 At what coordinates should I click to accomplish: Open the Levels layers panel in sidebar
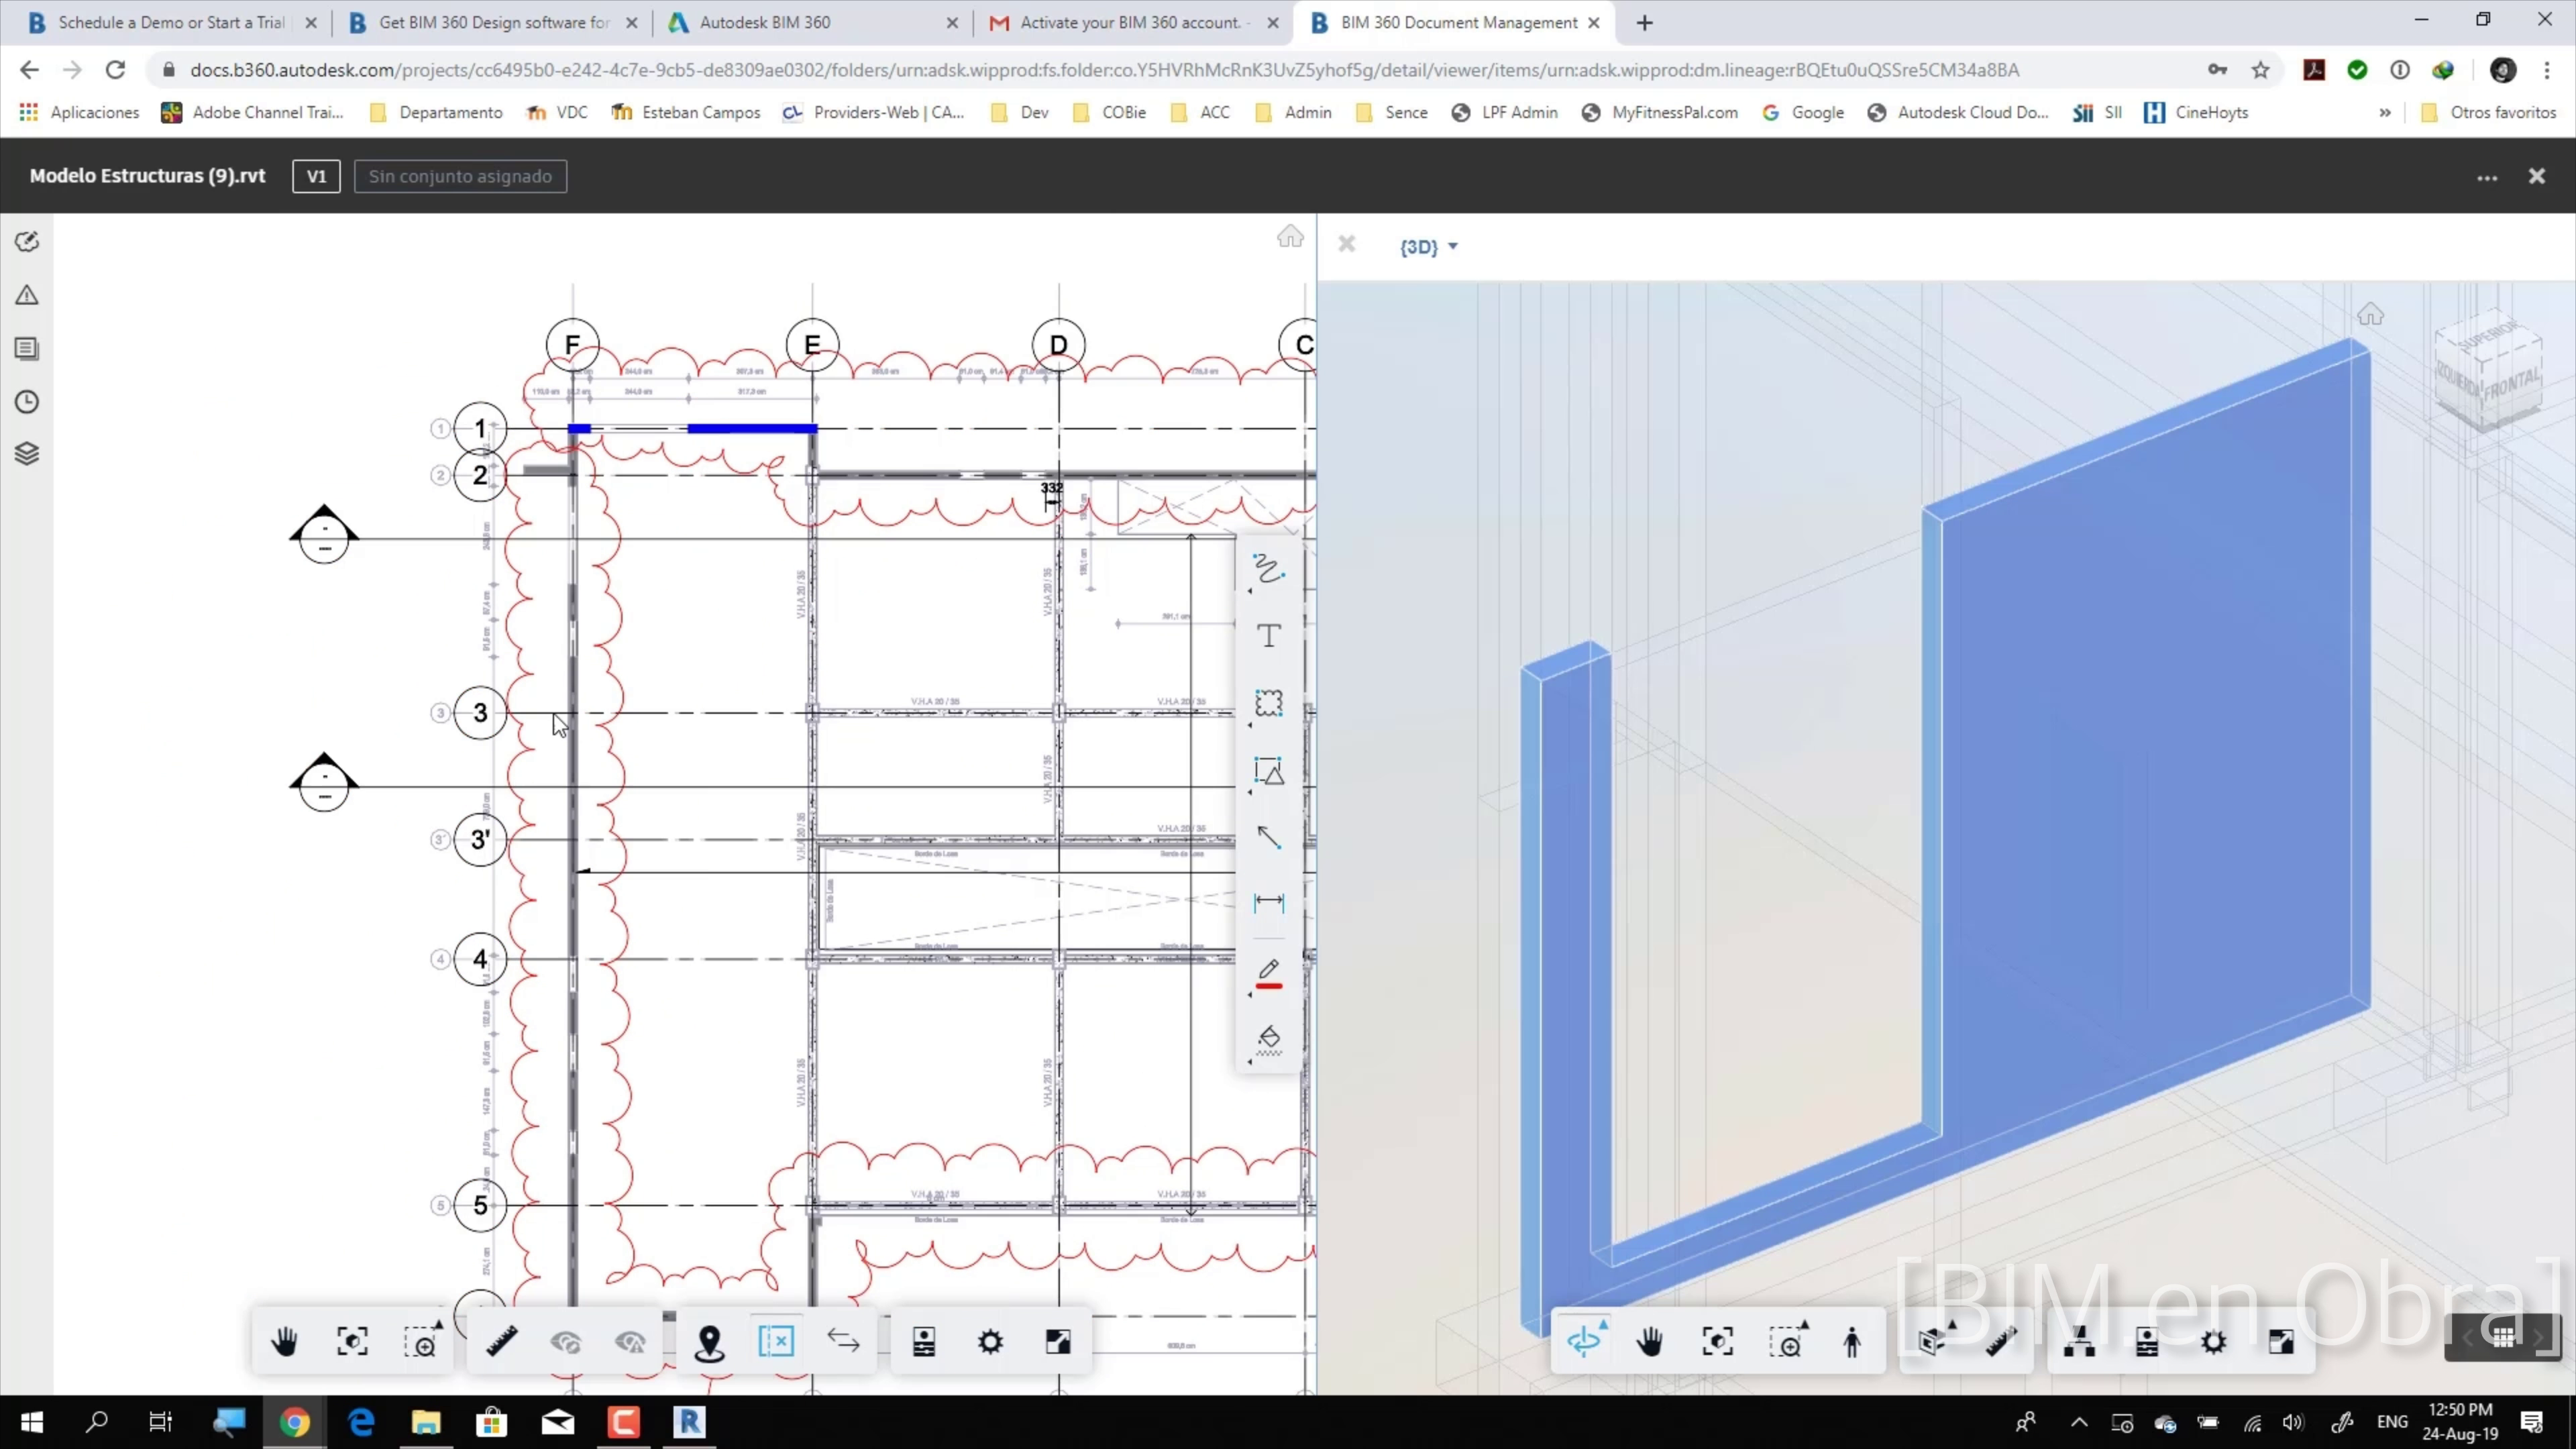point(27,454)
